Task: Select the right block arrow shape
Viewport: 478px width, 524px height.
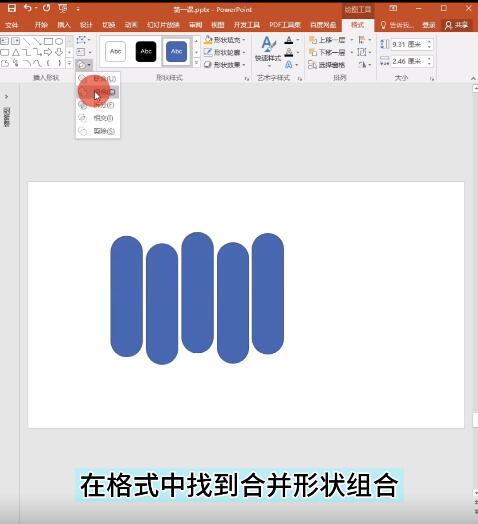Action: (x=48, y=52)
